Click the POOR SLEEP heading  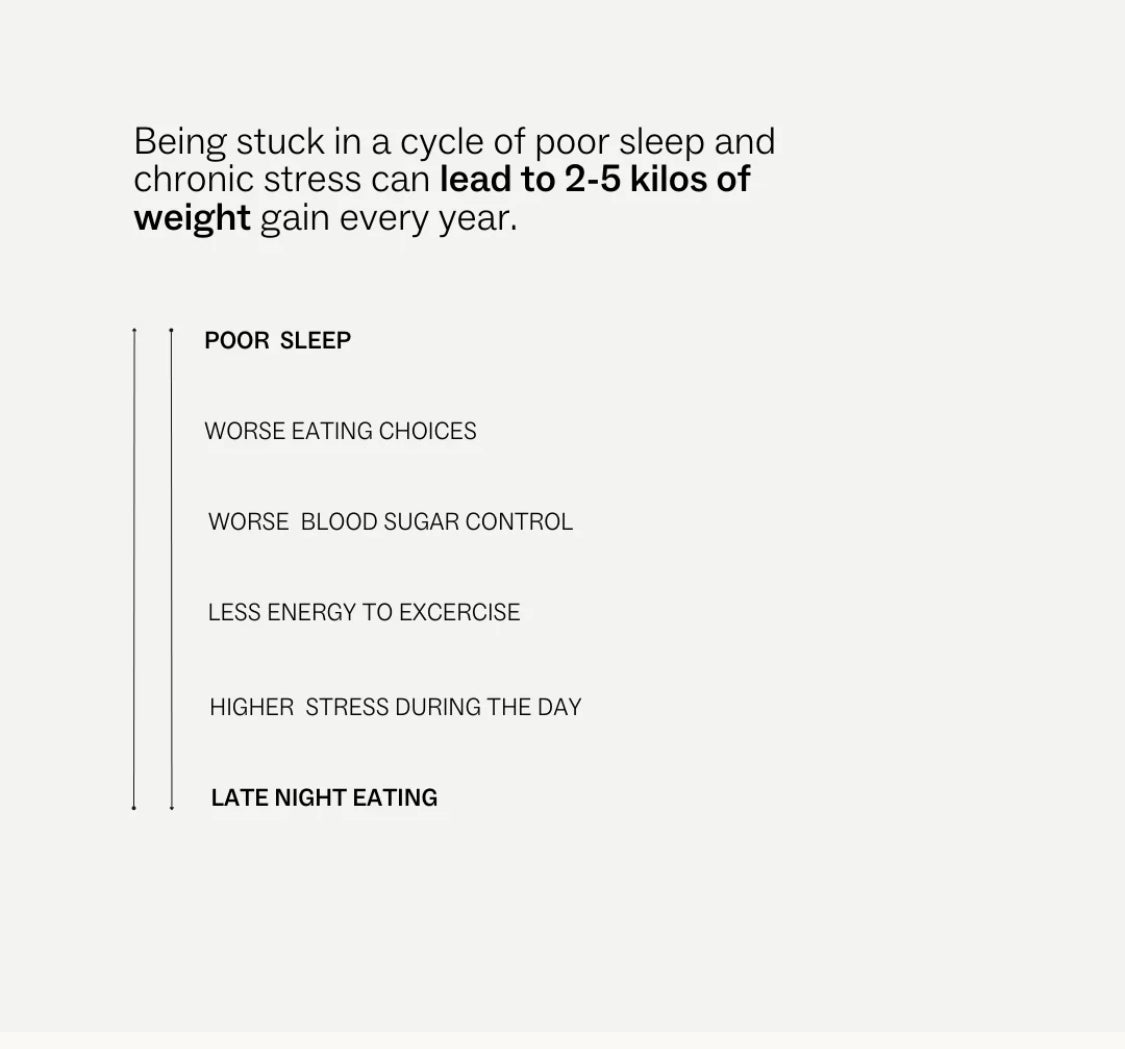277,341
